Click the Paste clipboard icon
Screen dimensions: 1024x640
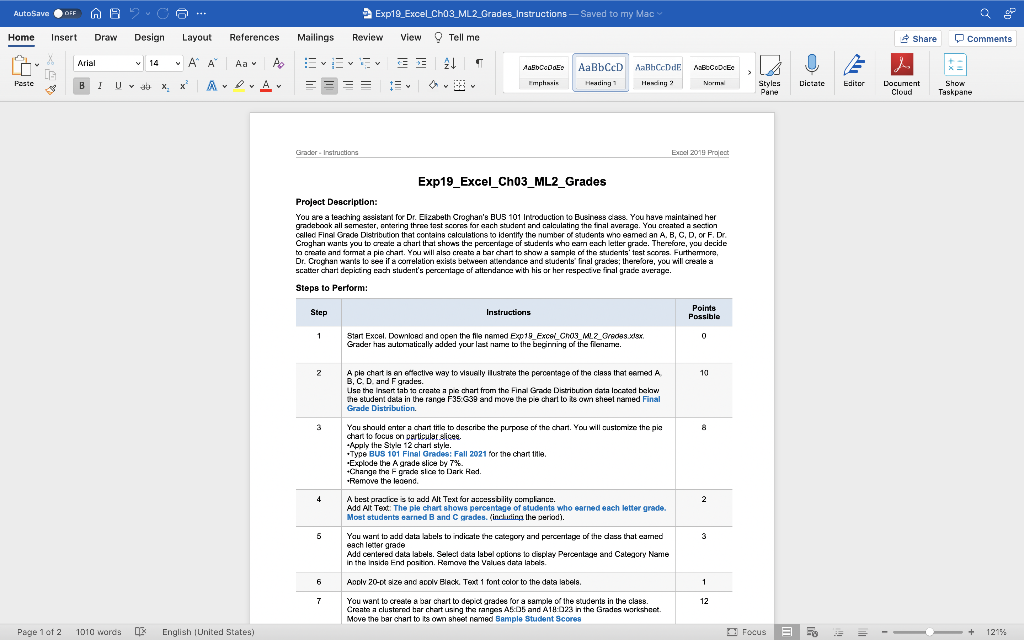(21, 66)
